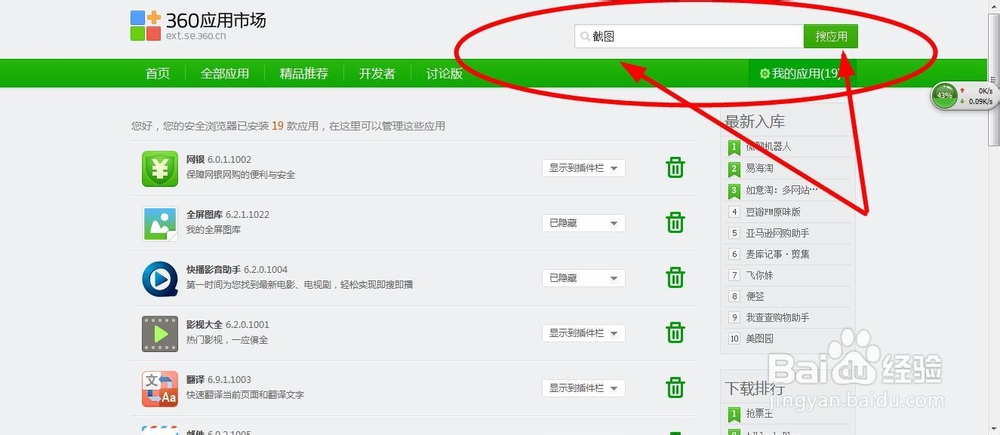Open 讨论版 tab

point(445,74)
